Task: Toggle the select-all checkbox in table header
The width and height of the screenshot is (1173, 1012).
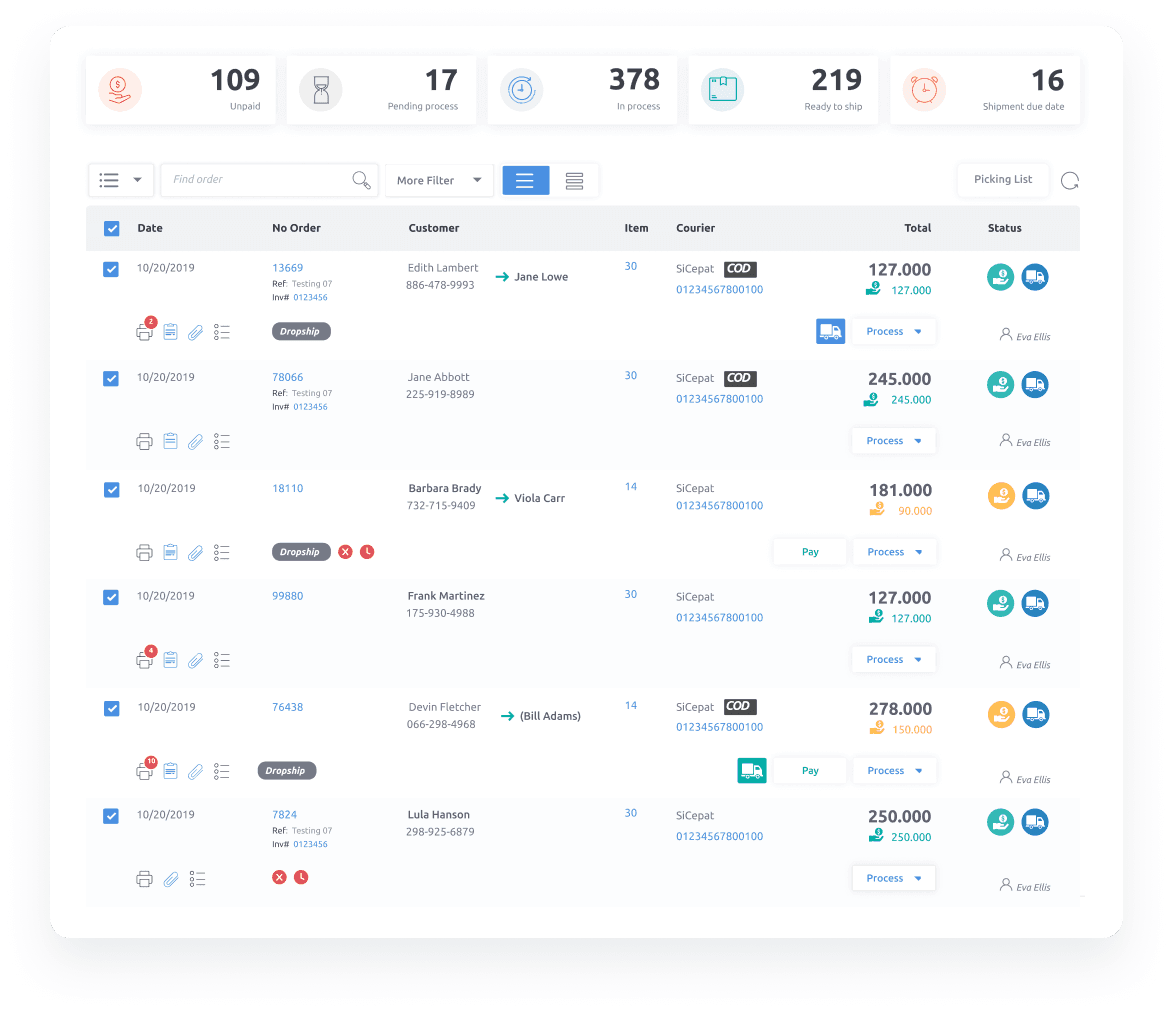Action: (112, 229)
